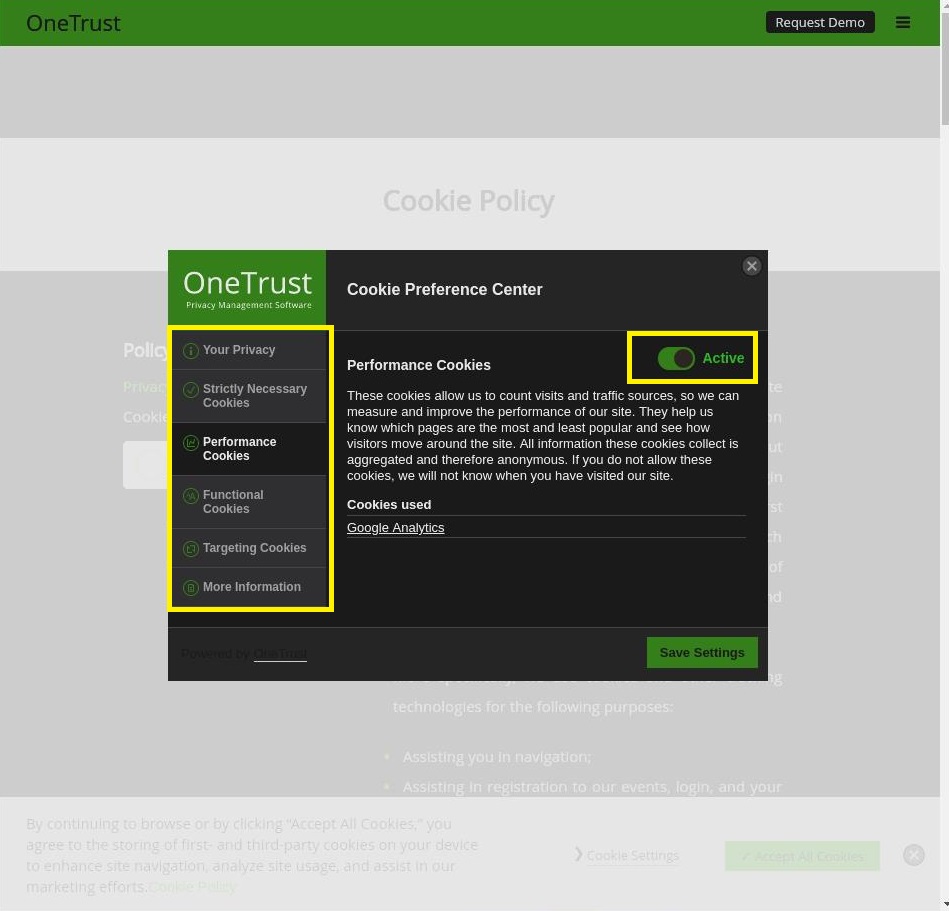The width and height of the screenshot is (949, 911).
Task: Click the Strictly Necessary Cookies checkmark icon
Action: (x=191, y=389)
